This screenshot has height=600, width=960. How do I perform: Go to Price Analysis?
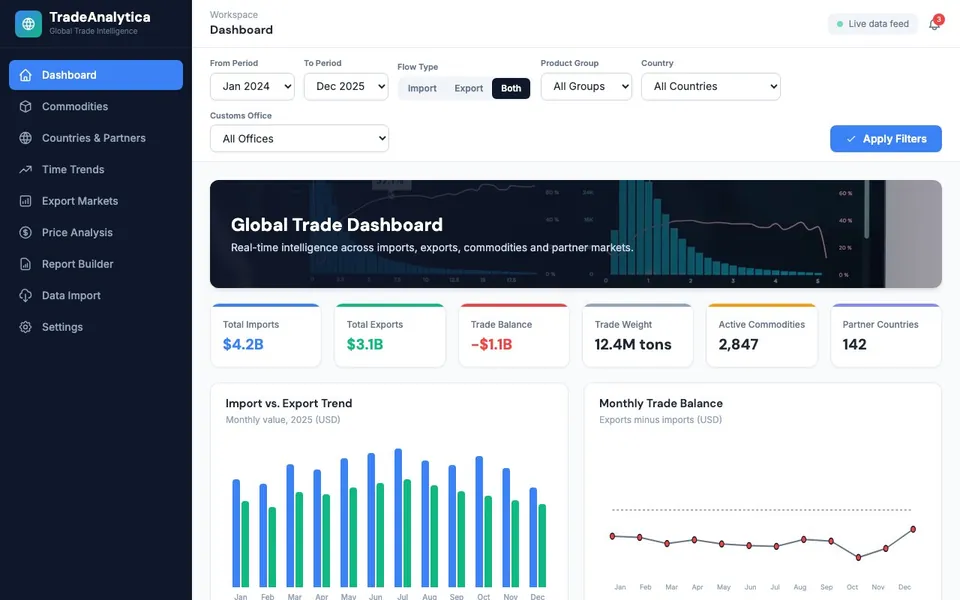[96, 233]
